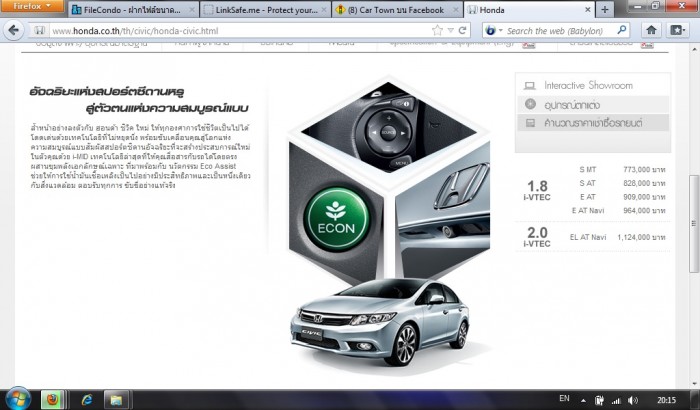Click the calculator icon beside คำนวณราคาเช่าซื้อรถยนต์

tap(530, 122)
